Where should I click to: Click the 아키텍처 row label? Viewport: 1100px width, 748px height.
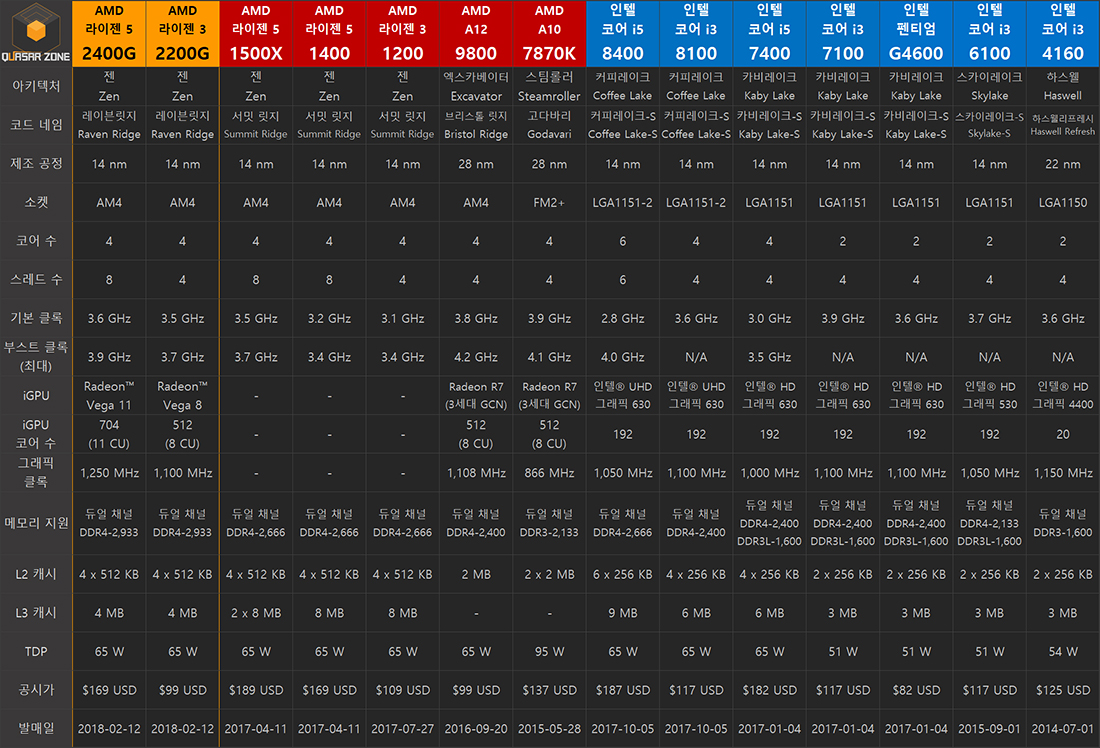[x=36, y=86]
